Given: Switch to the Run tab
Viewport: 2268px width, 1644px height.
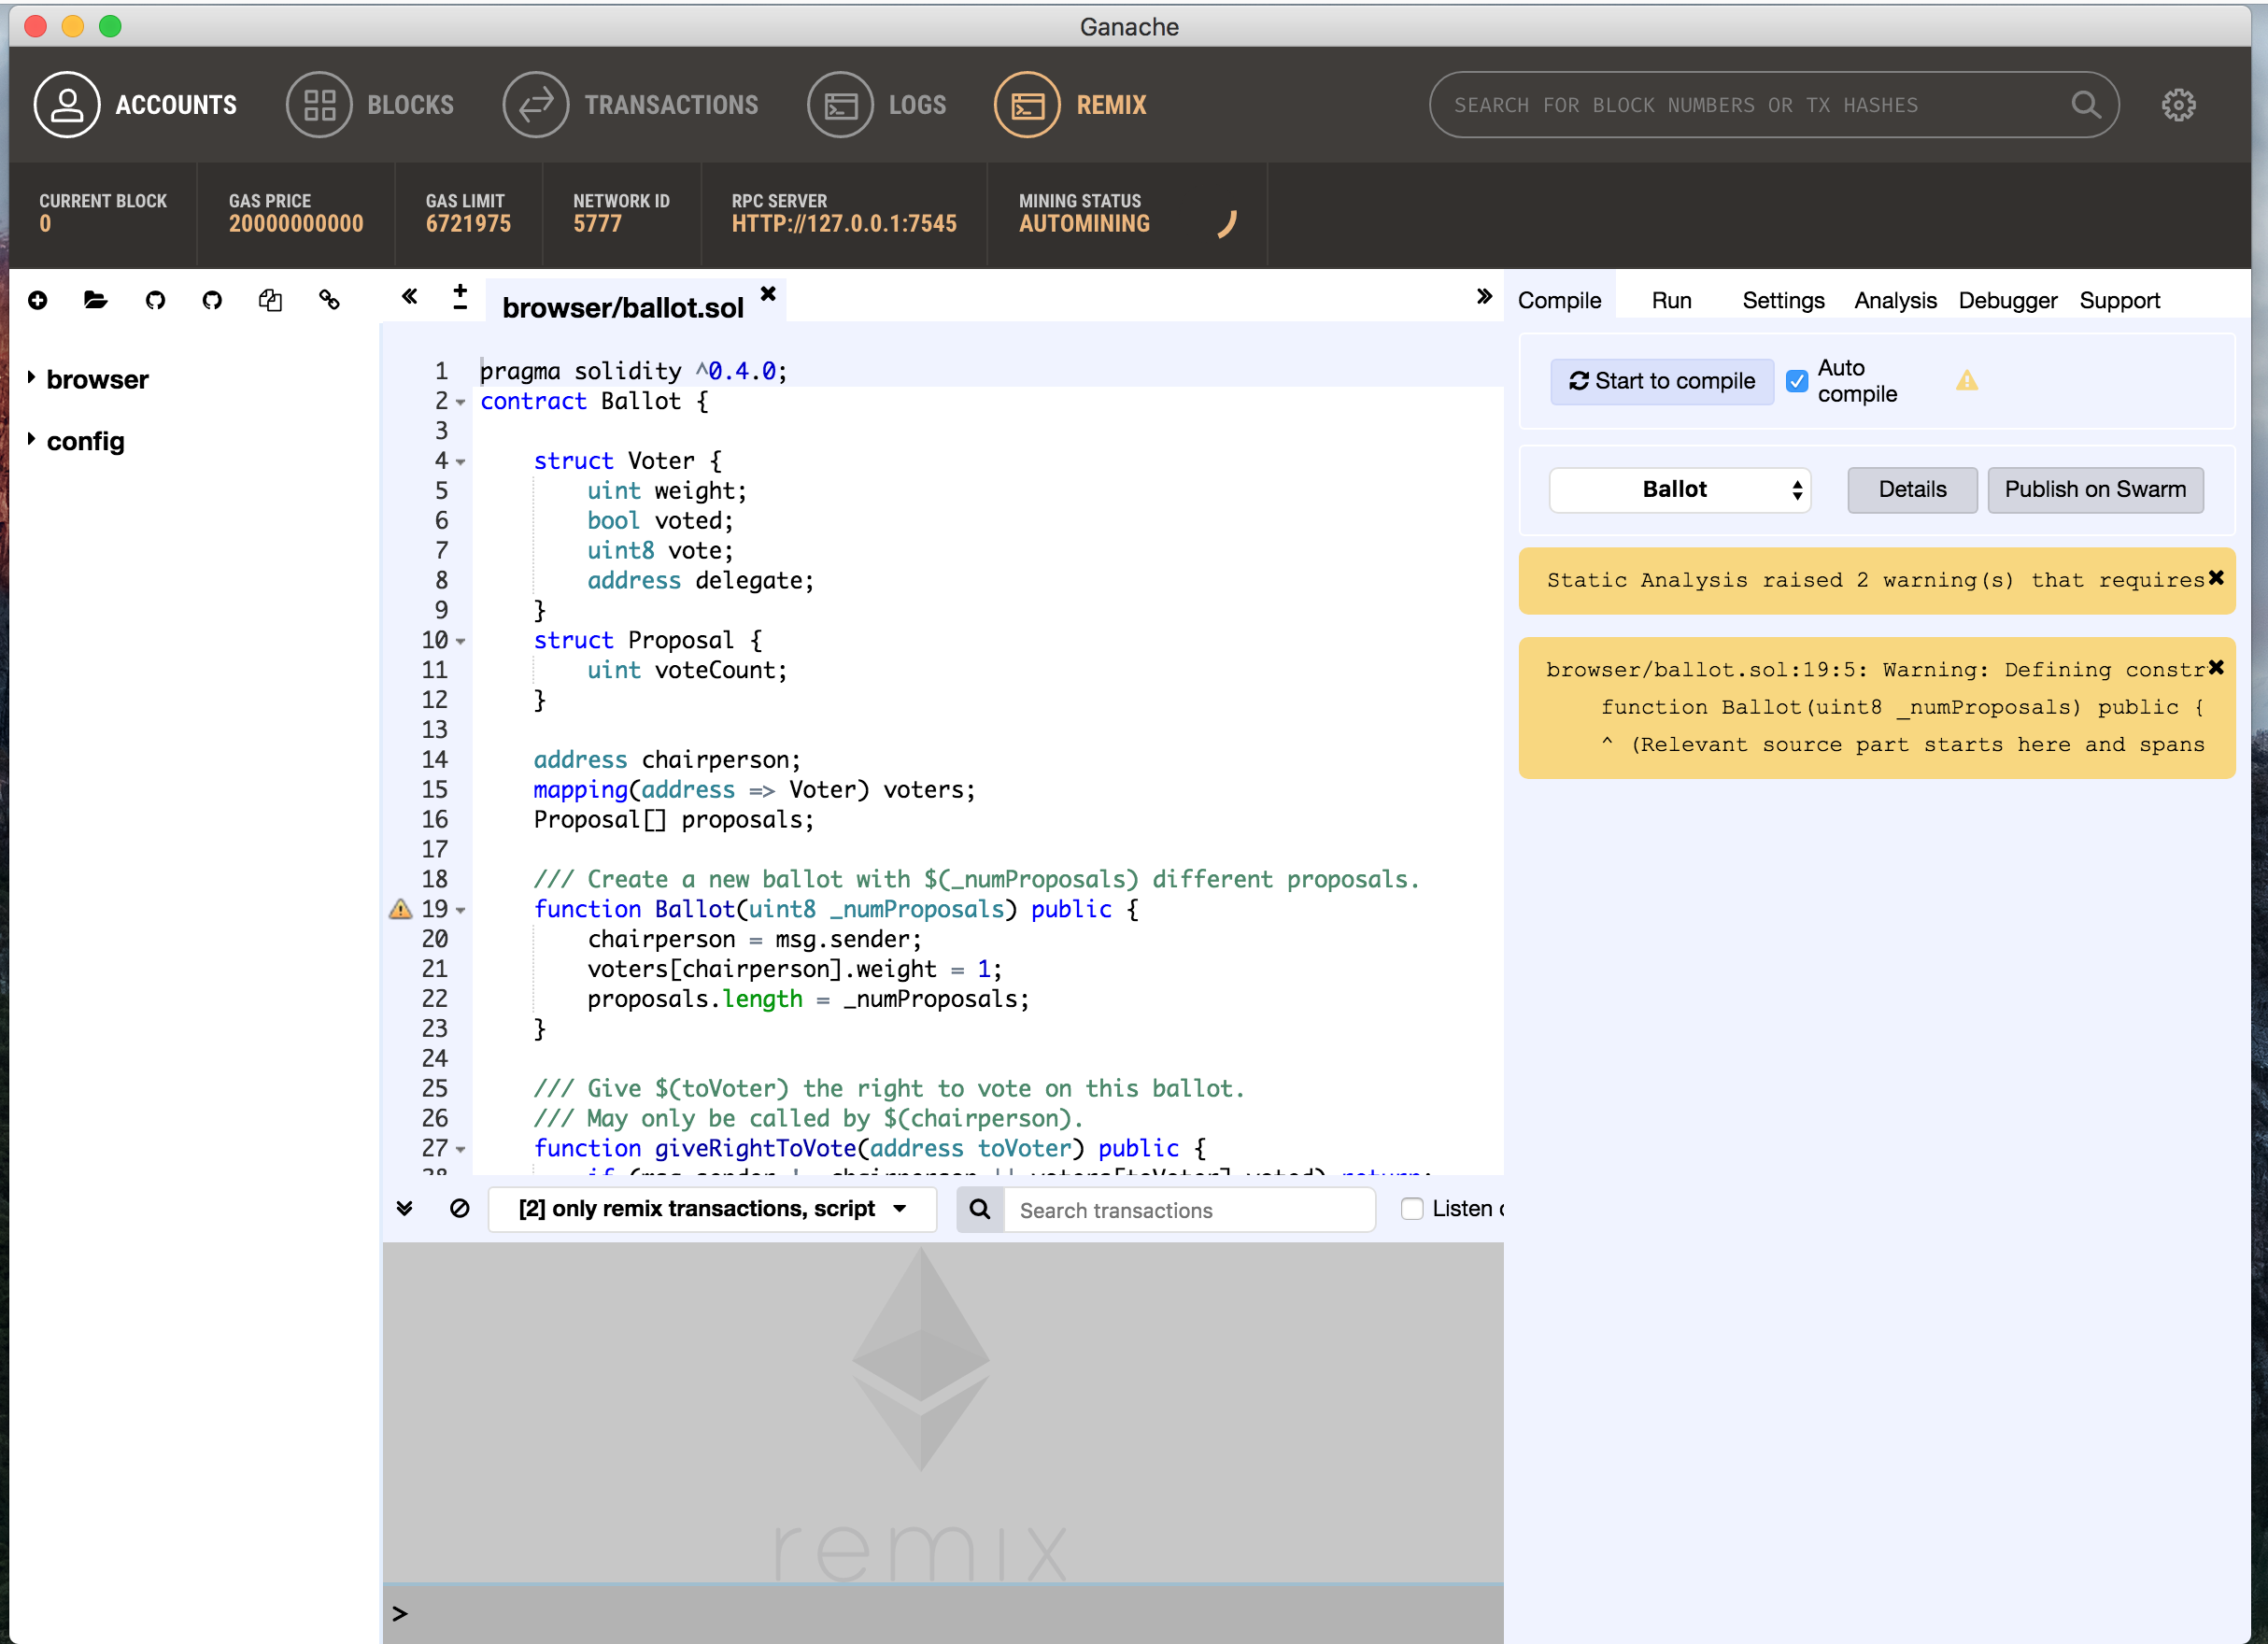Looking at the screenshot, I should (1671, 301).
